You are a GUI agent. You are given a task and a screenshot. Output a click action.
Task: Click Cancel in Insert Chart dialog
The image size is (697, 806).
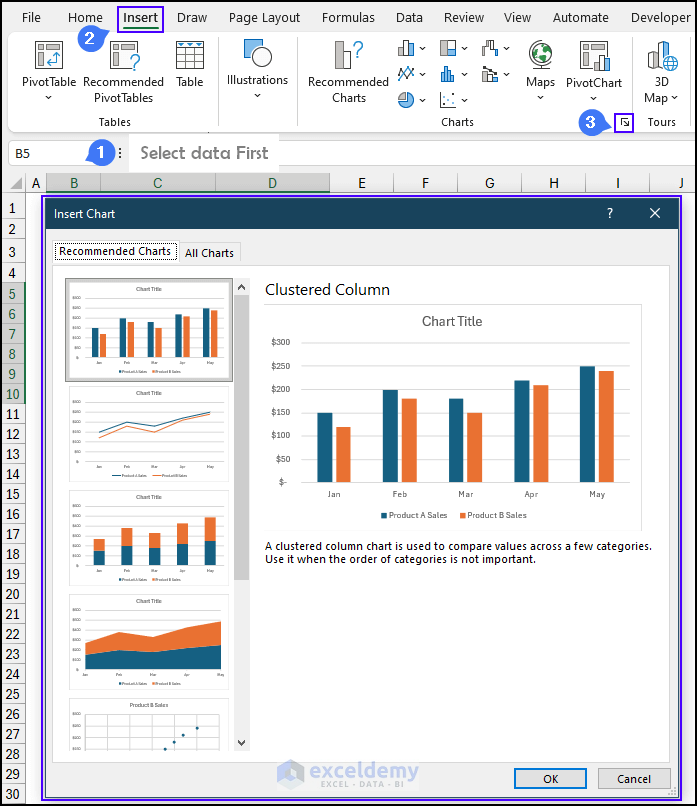[634, 779]
